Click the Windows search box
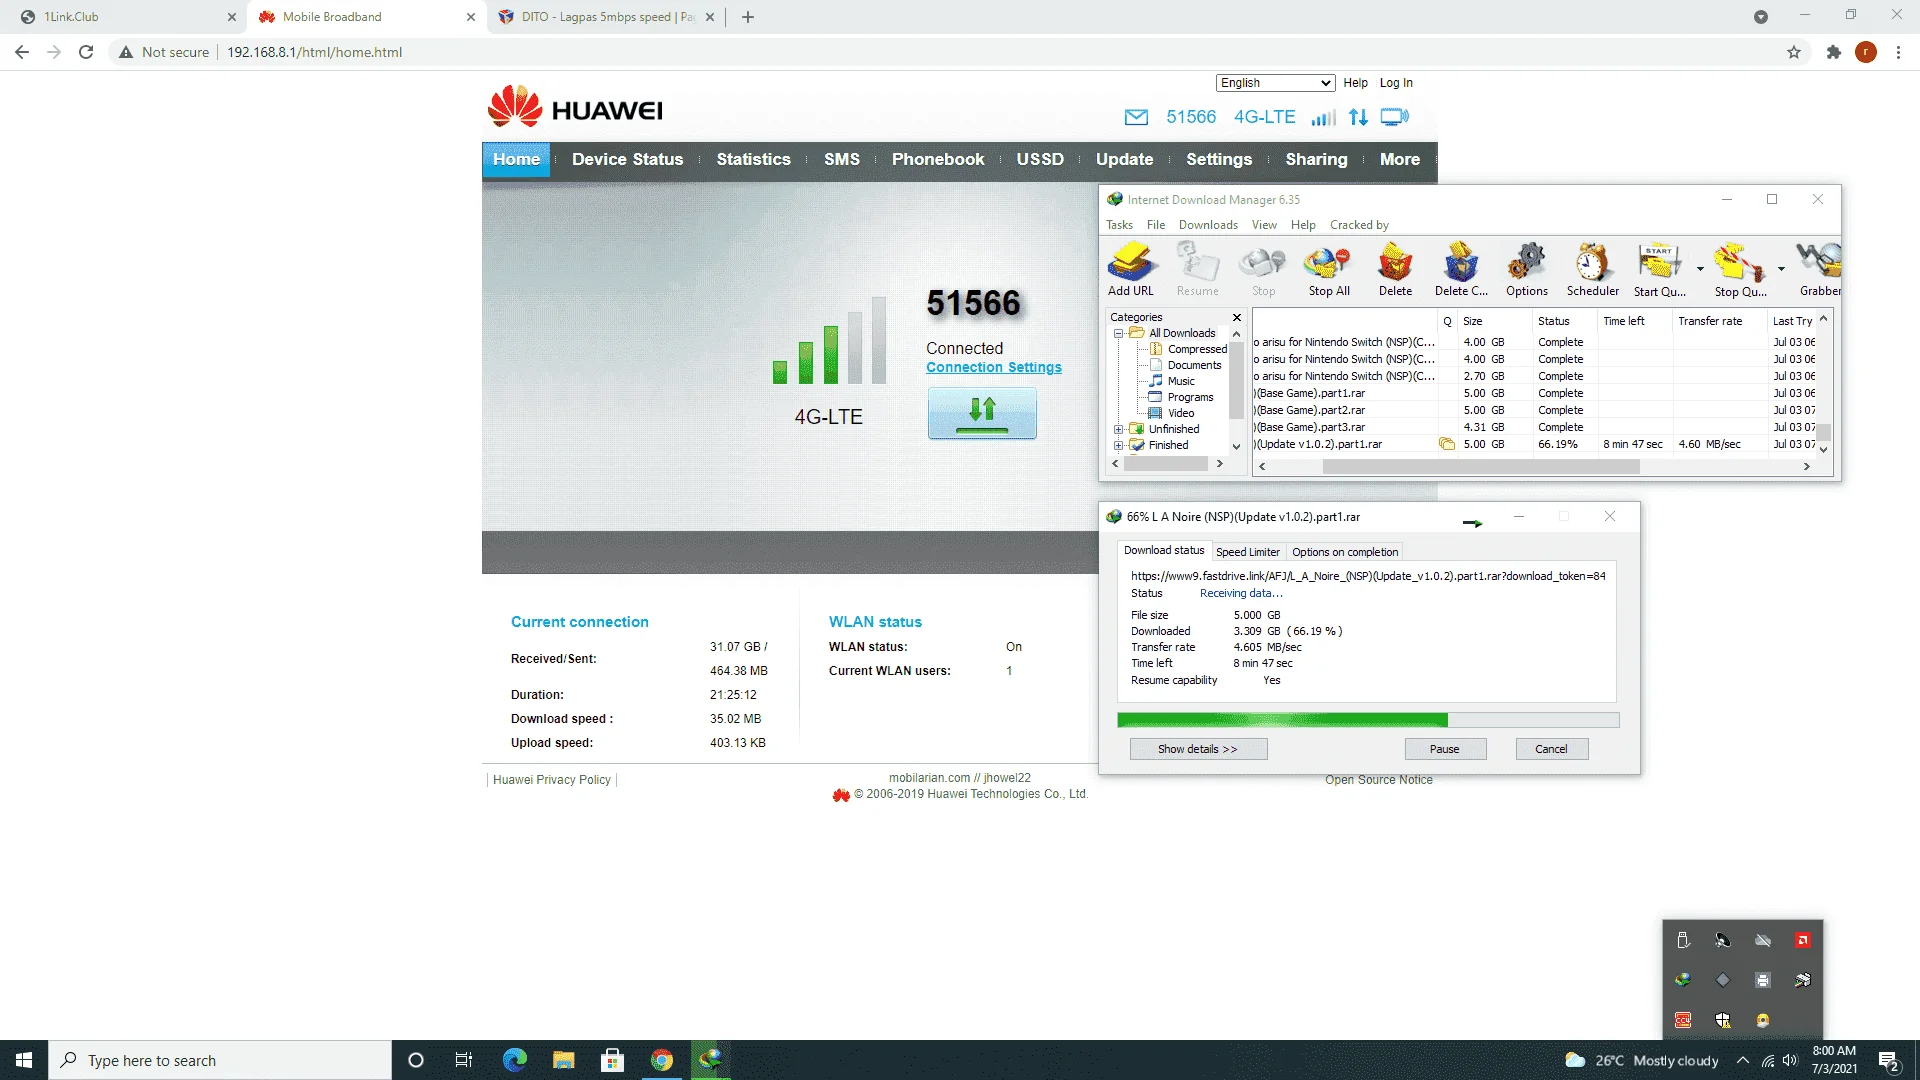 tap(220, 1060)
